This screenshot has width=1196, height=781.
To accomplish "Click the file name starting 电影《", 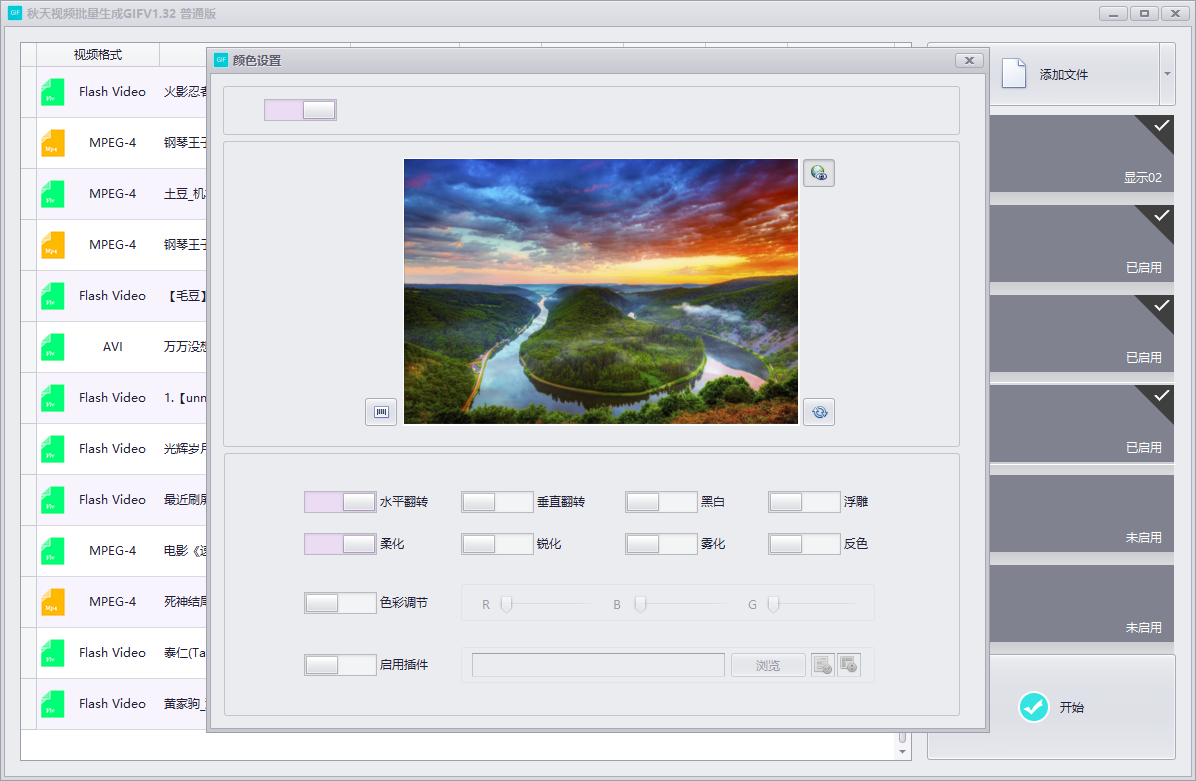I will tap(185, 551).
